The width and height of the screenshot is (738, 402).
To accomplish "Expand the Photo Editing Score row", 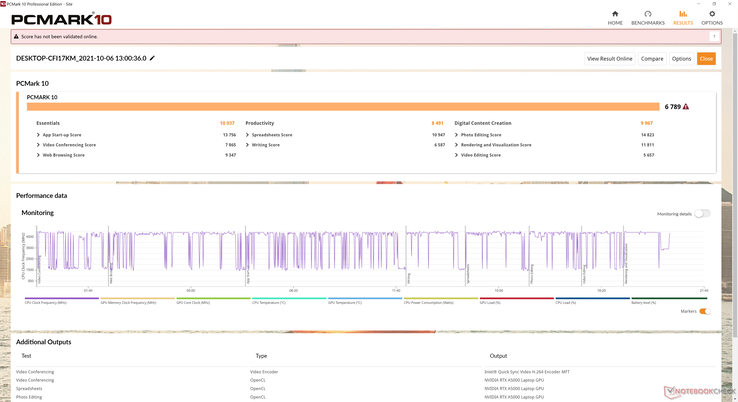I will [457, 134].
